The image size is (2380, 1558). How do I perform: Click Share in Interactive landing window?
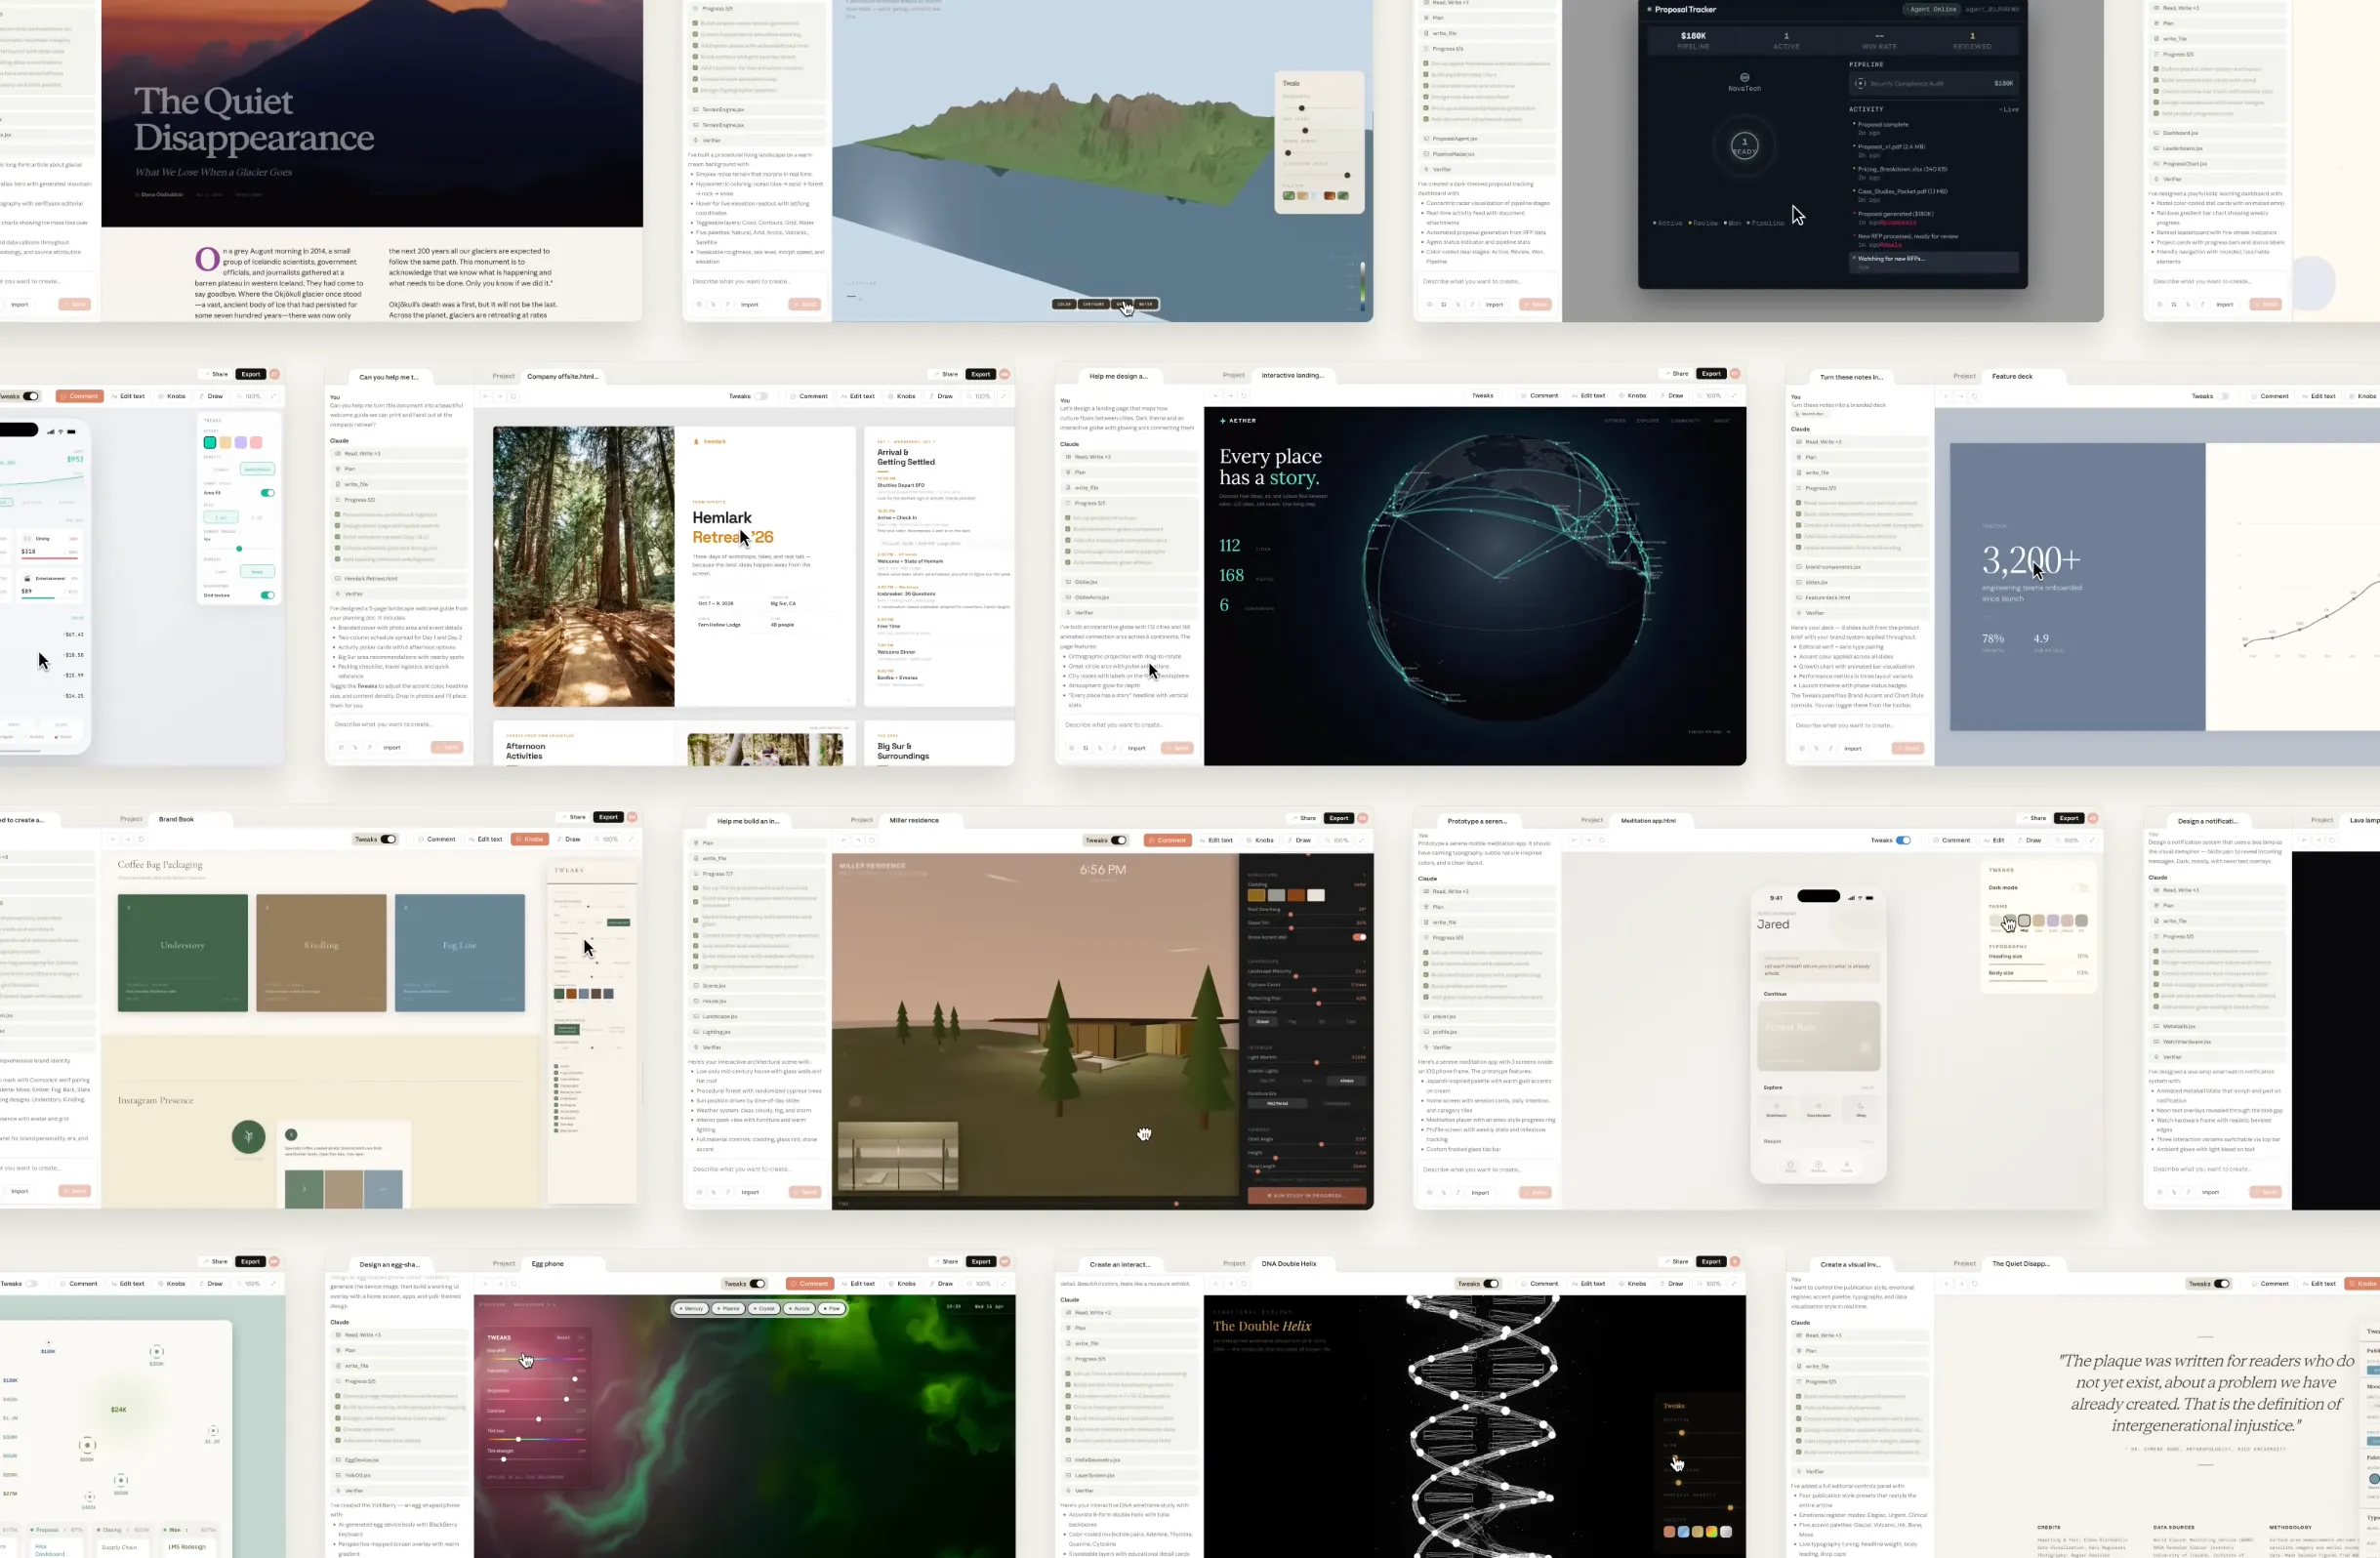(x=1676, y=374)
